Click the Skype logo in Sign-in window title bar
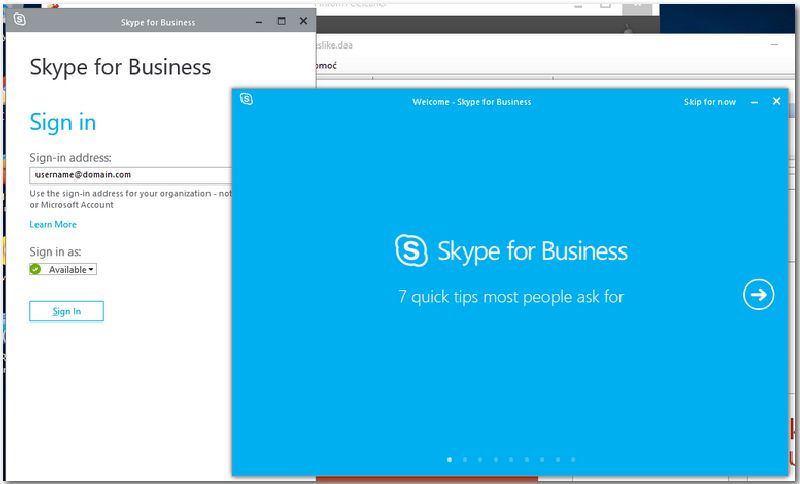 [19, 20]
